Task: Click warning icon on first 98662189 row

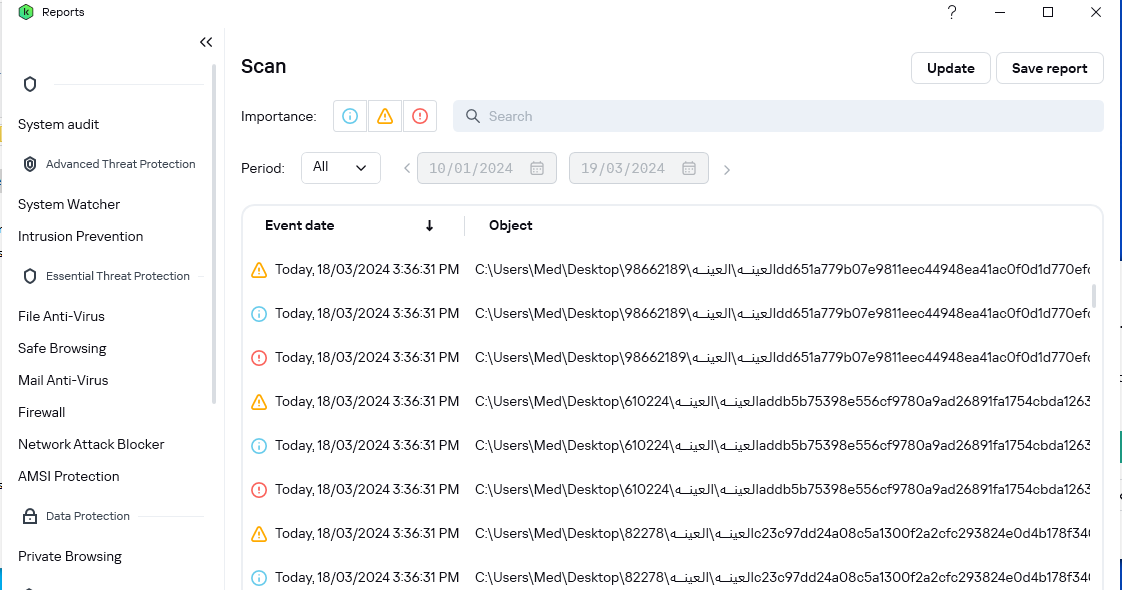Action: pyautogui.click(x=259, y=270)
